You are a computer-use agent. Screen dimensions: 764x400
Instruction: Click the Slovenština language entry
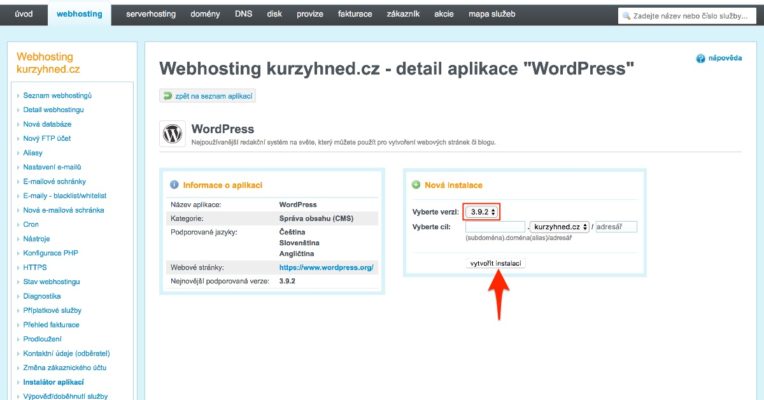(299, 243)
